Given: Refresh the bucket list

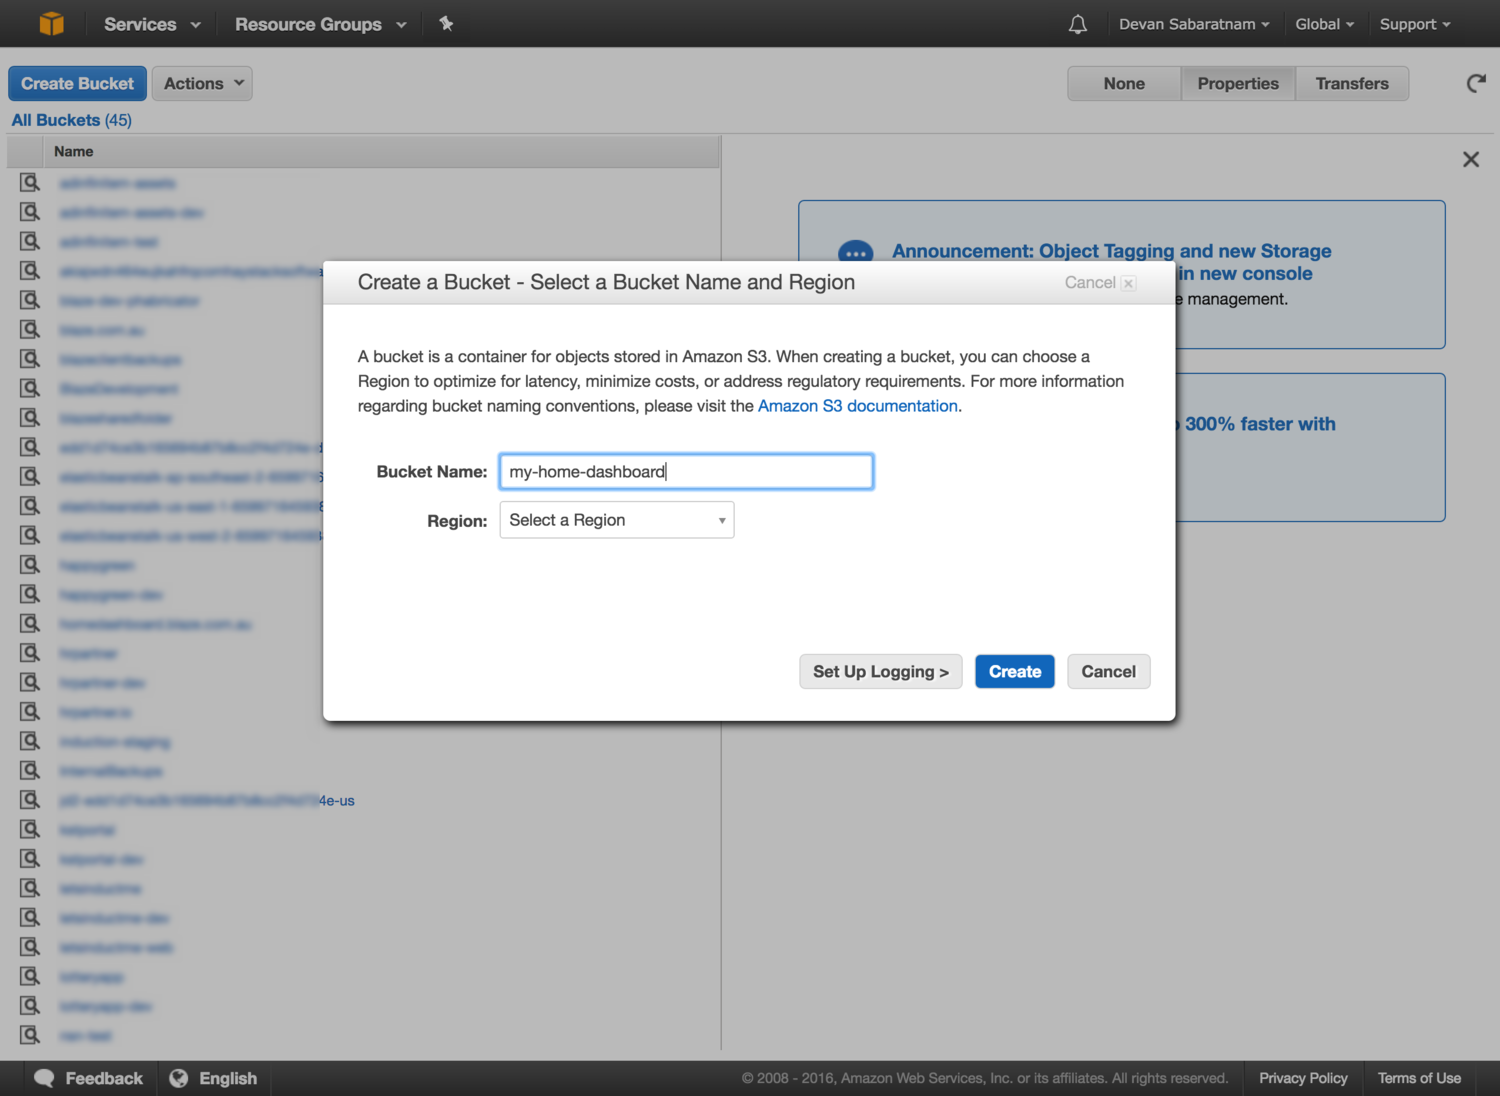Looking at the screenshot, I should coord(1476,84).
